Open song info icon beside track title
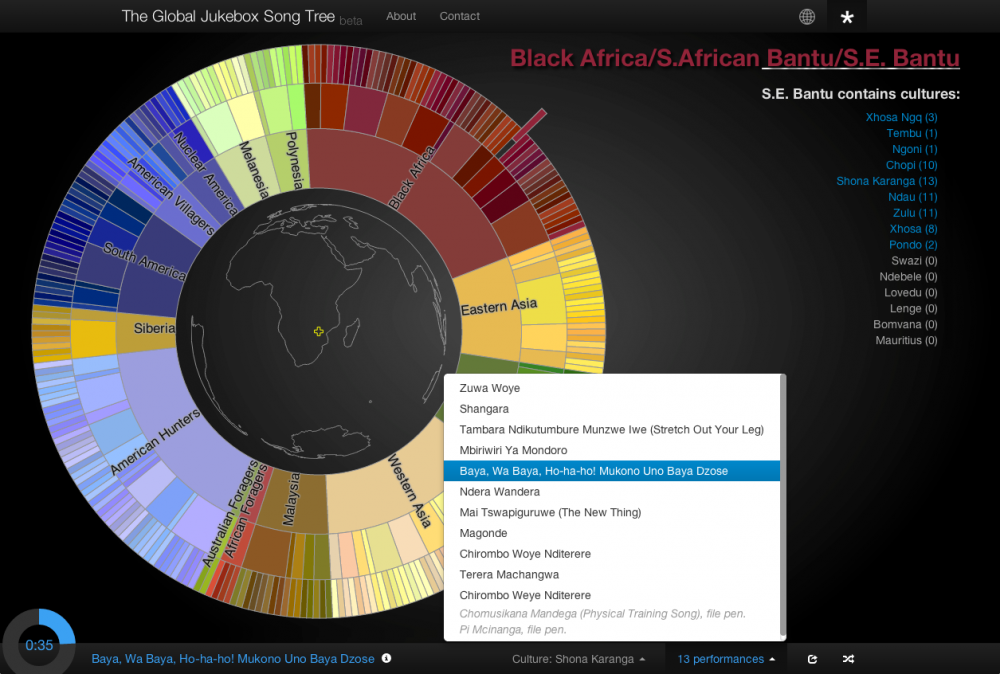1000x674 pixels. coord(386,659)
